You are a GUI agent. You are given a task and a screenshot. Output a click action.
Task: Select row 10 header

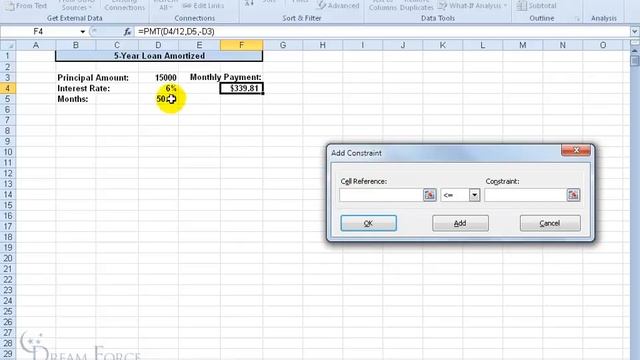[x=7, y=152]
